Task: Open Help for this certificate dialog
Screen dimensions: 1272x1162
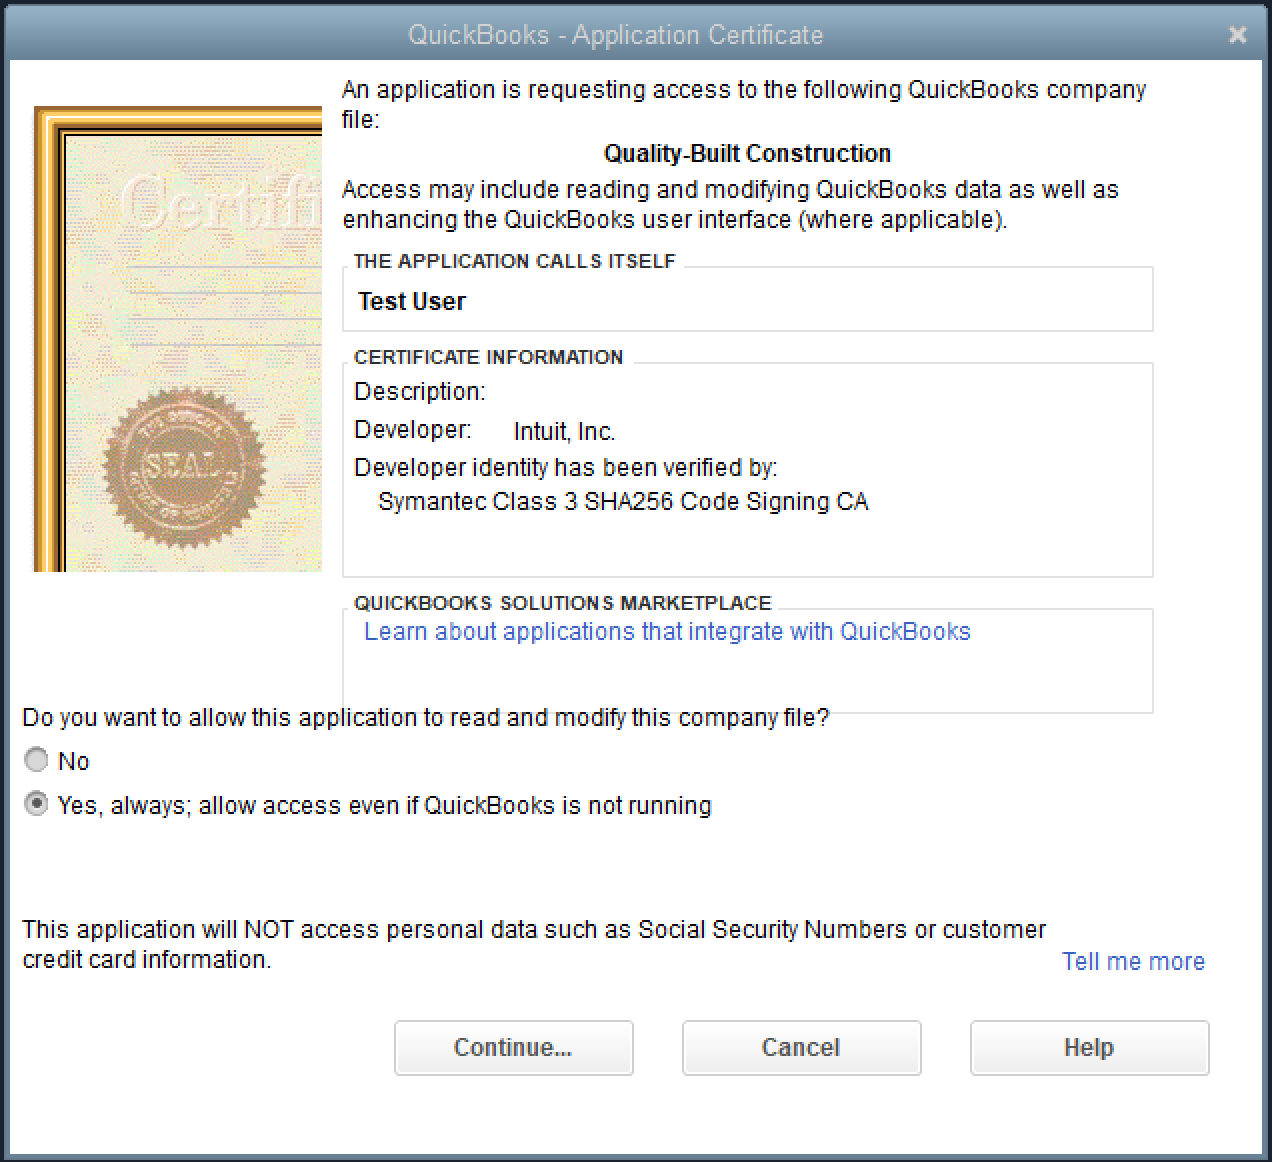Action: coord(1089,1047)
